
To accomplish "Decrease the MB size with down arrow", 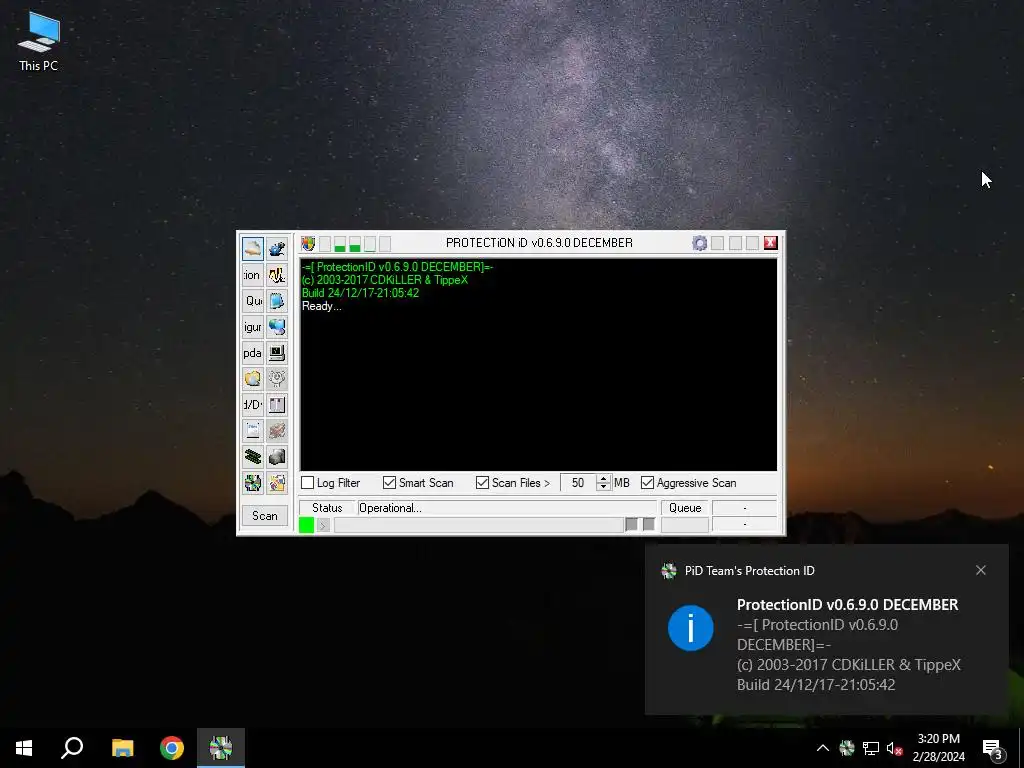I will click(603, 487).
